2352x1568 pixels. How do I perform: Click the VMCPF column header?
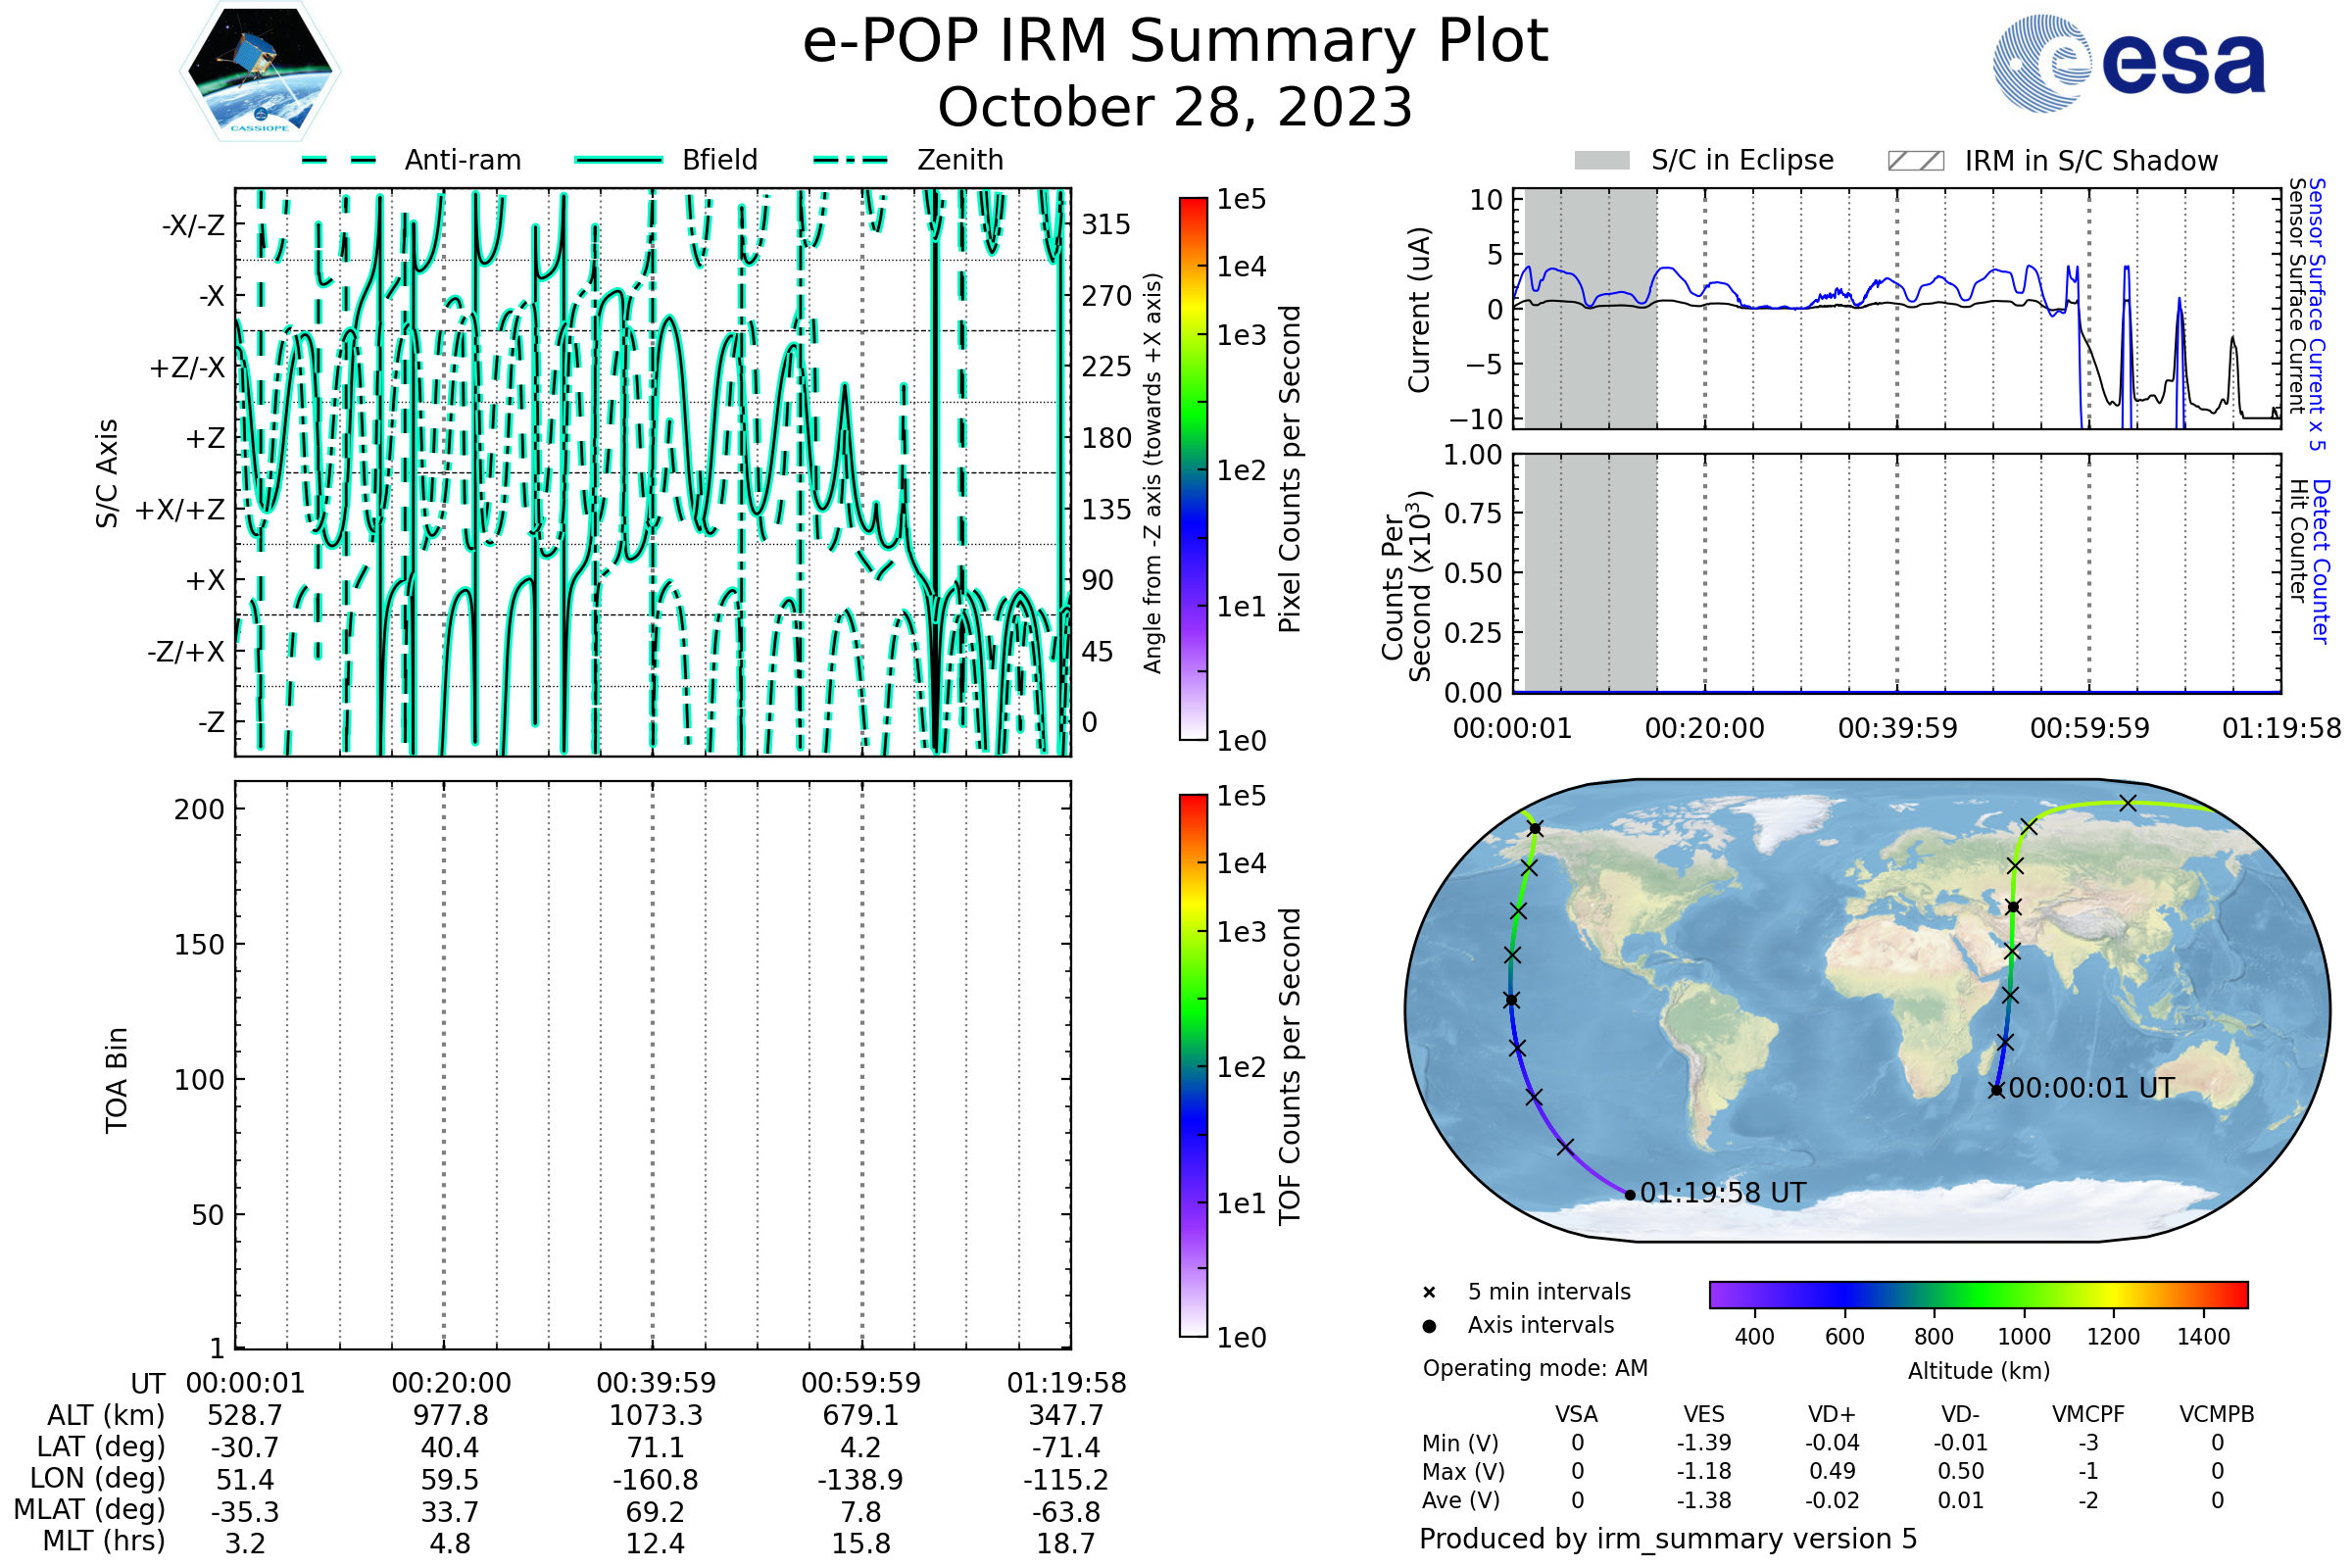[x=2088, y=1414]
